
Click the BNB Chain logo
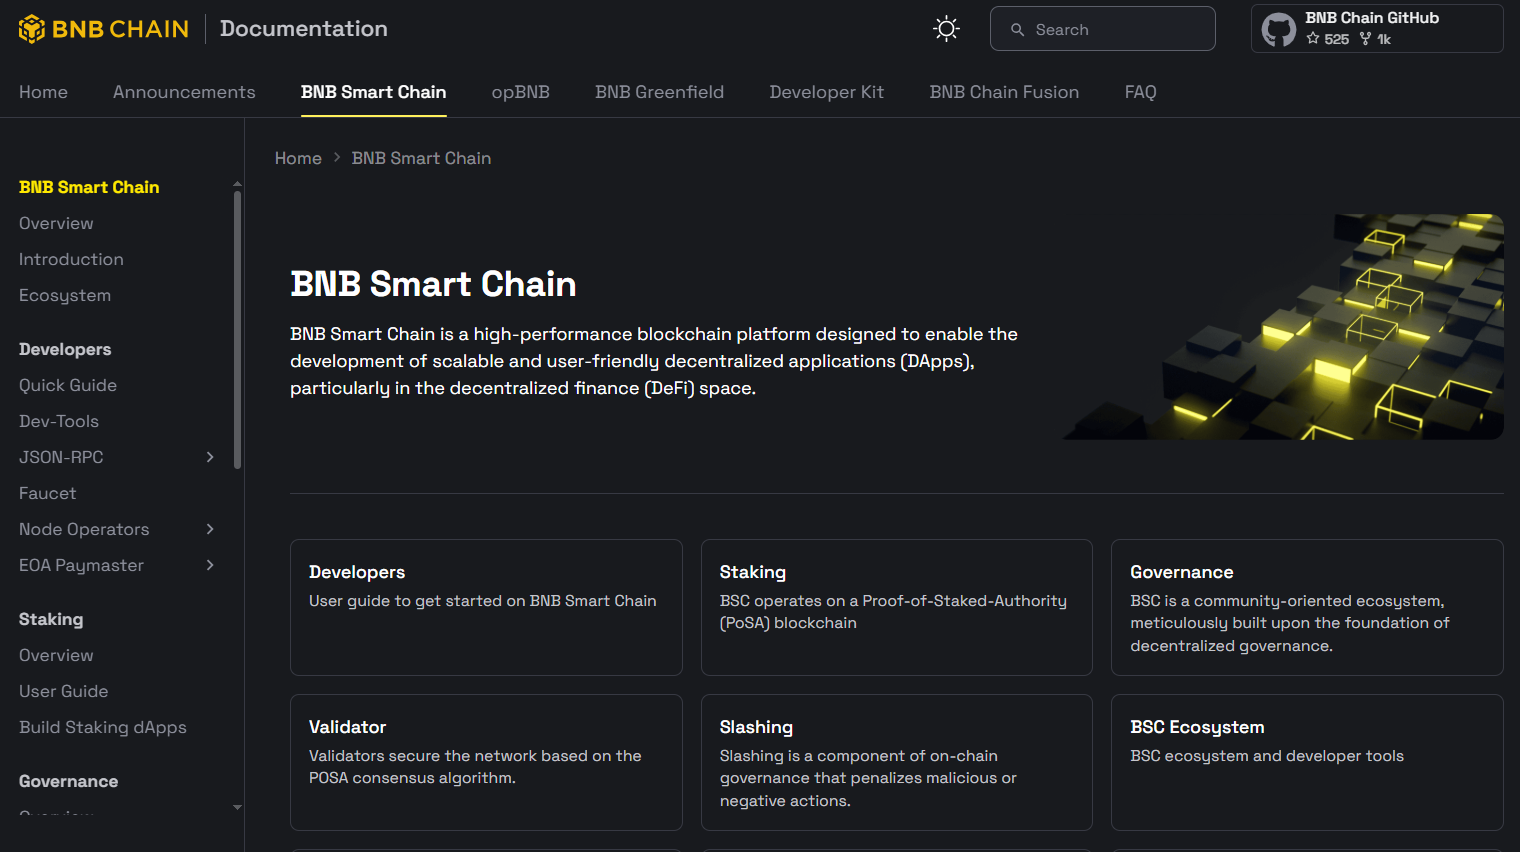pyautogui.click(x=103, y=29)
